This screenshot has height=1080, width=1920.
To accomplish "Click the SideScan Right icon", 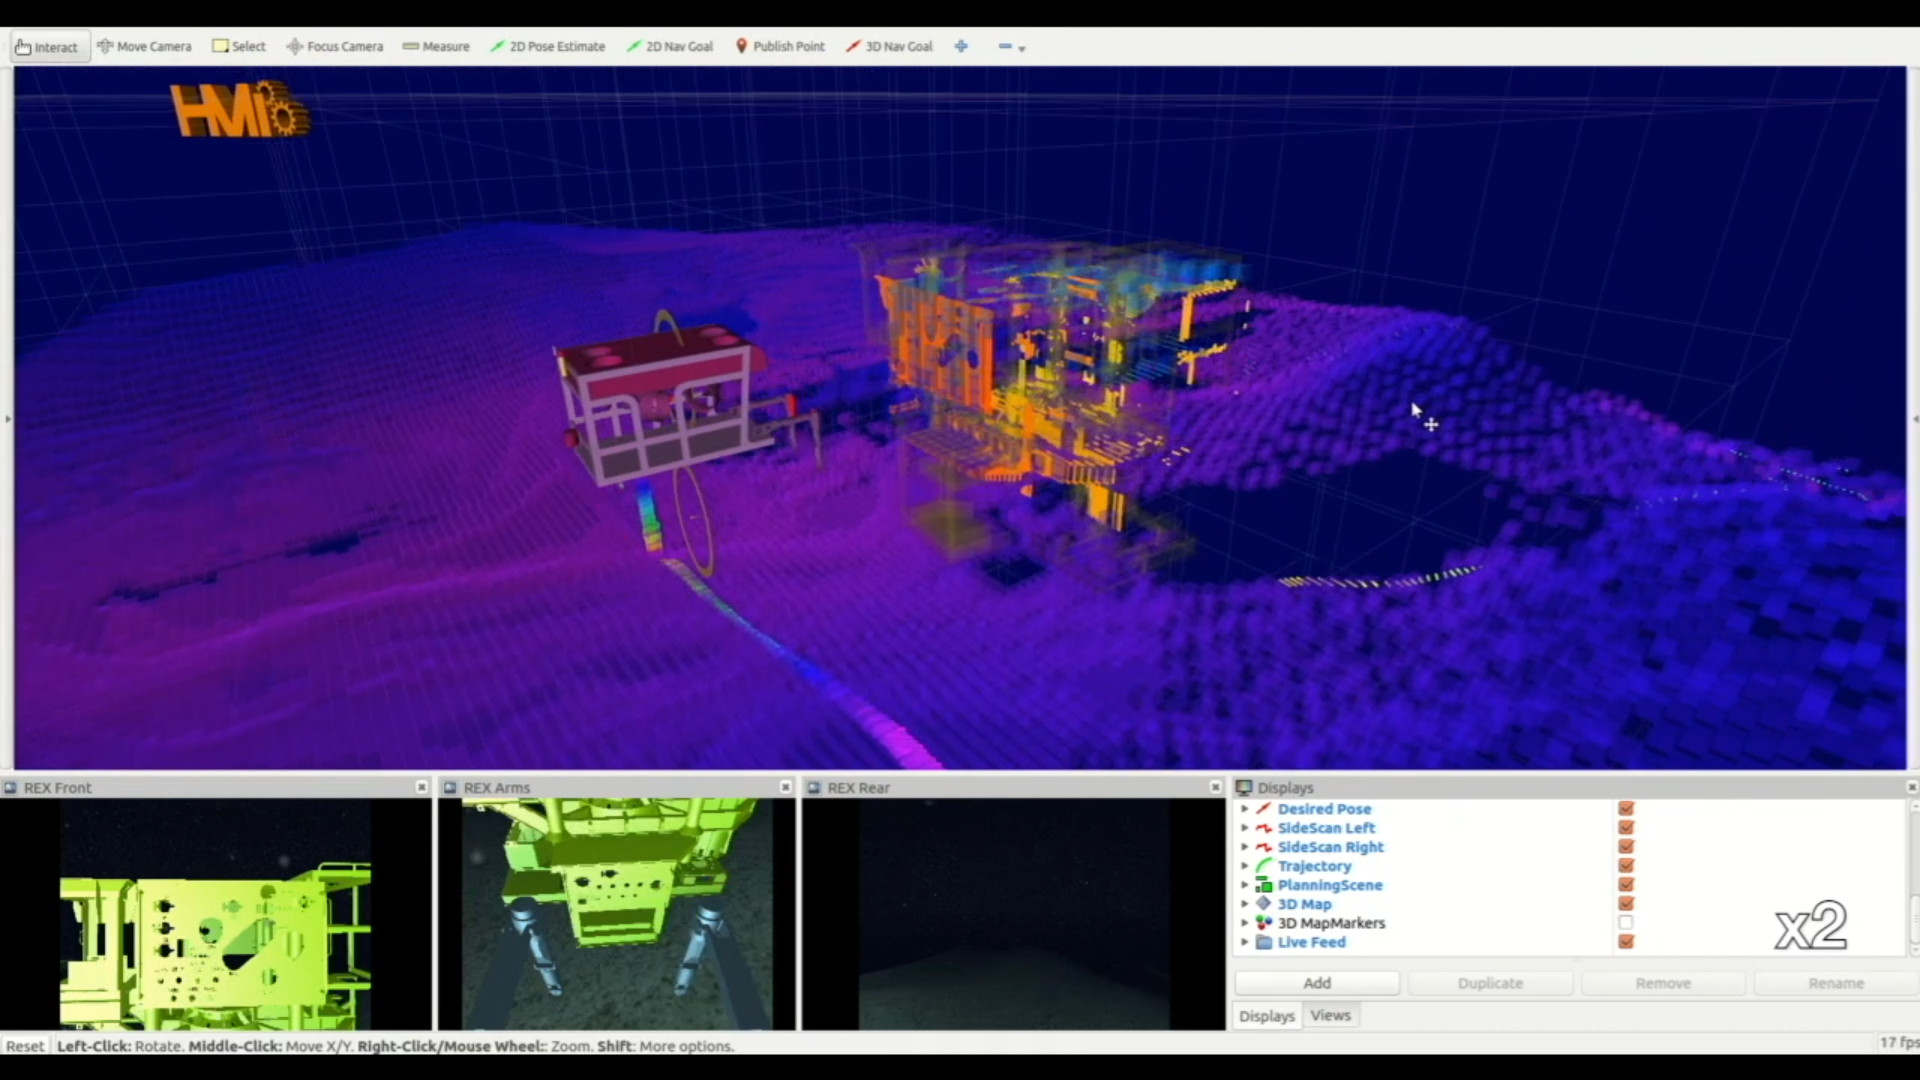I will 1264,847.
